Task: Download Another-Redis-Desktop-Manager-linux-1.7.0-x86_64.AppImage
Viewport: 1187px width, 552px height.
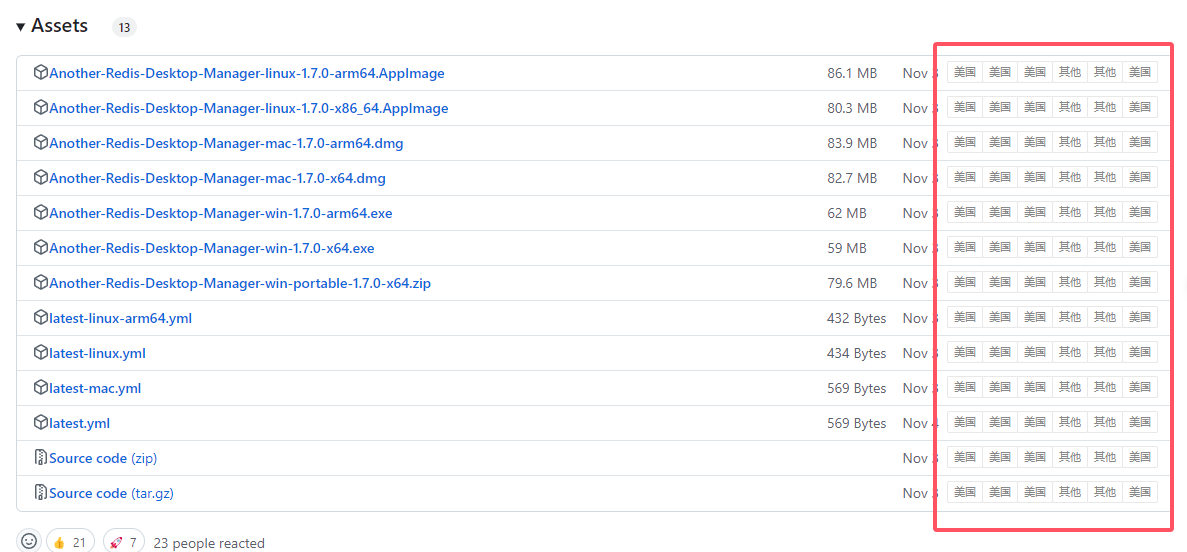Action: 248,108
